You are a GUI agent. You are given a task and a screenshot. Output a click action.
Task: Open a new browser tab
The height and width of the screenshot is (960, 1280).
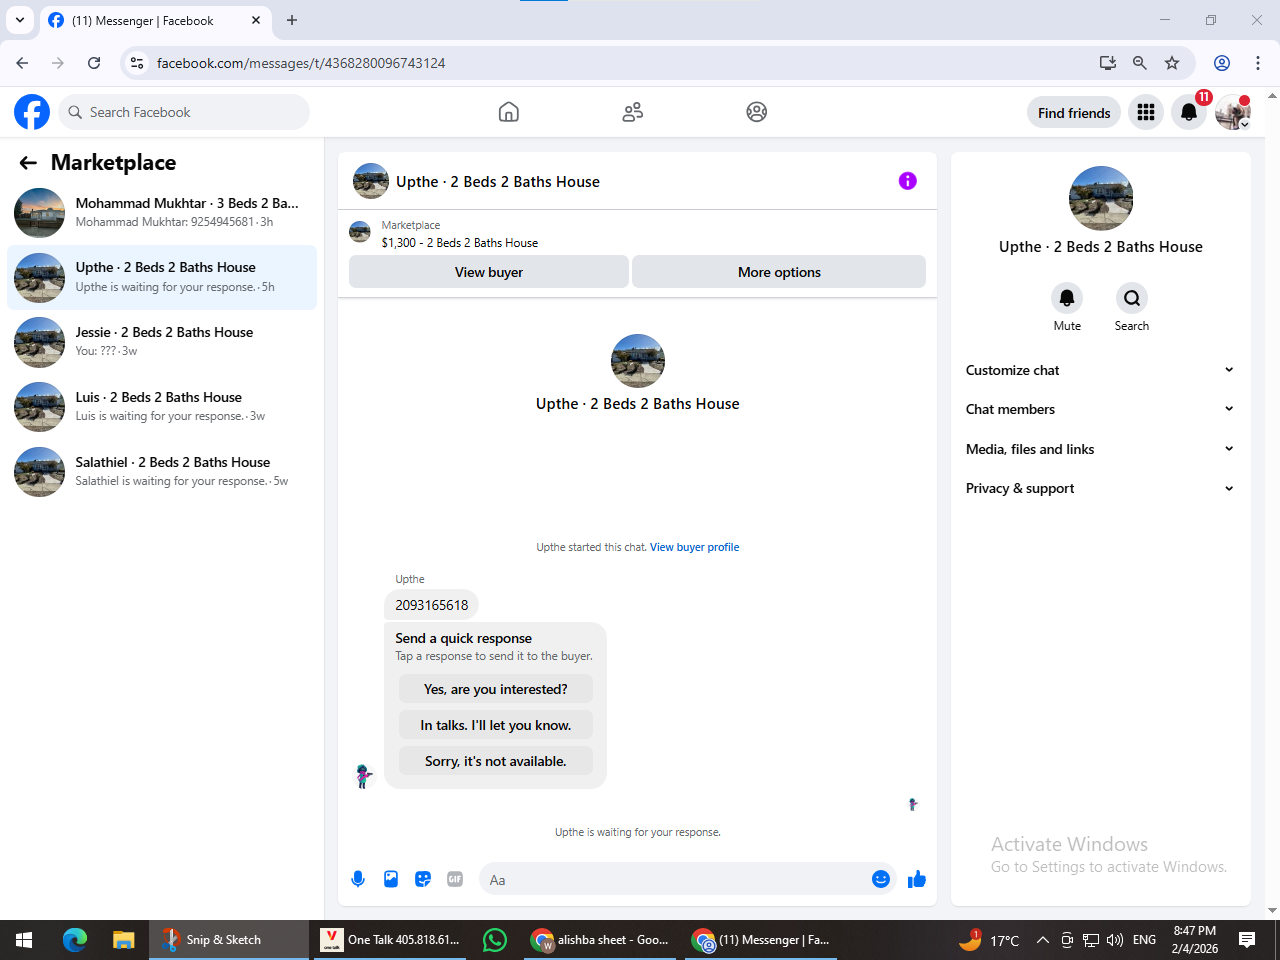(x=292, y=20)
